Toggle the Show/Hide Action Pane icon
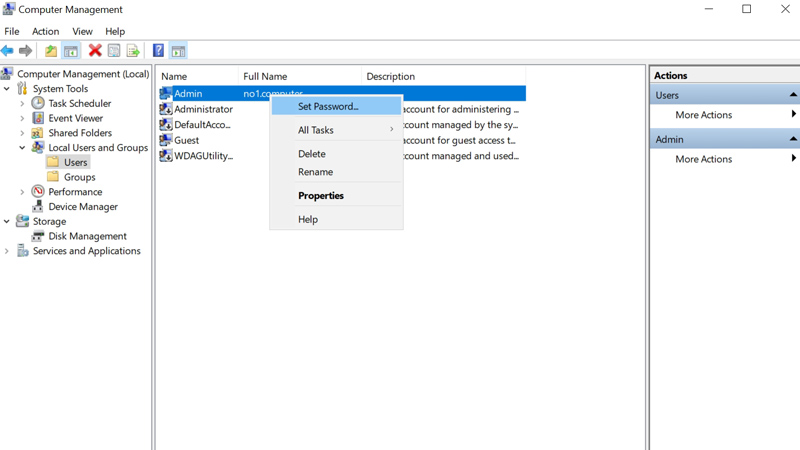 click(x=178, y=51)
